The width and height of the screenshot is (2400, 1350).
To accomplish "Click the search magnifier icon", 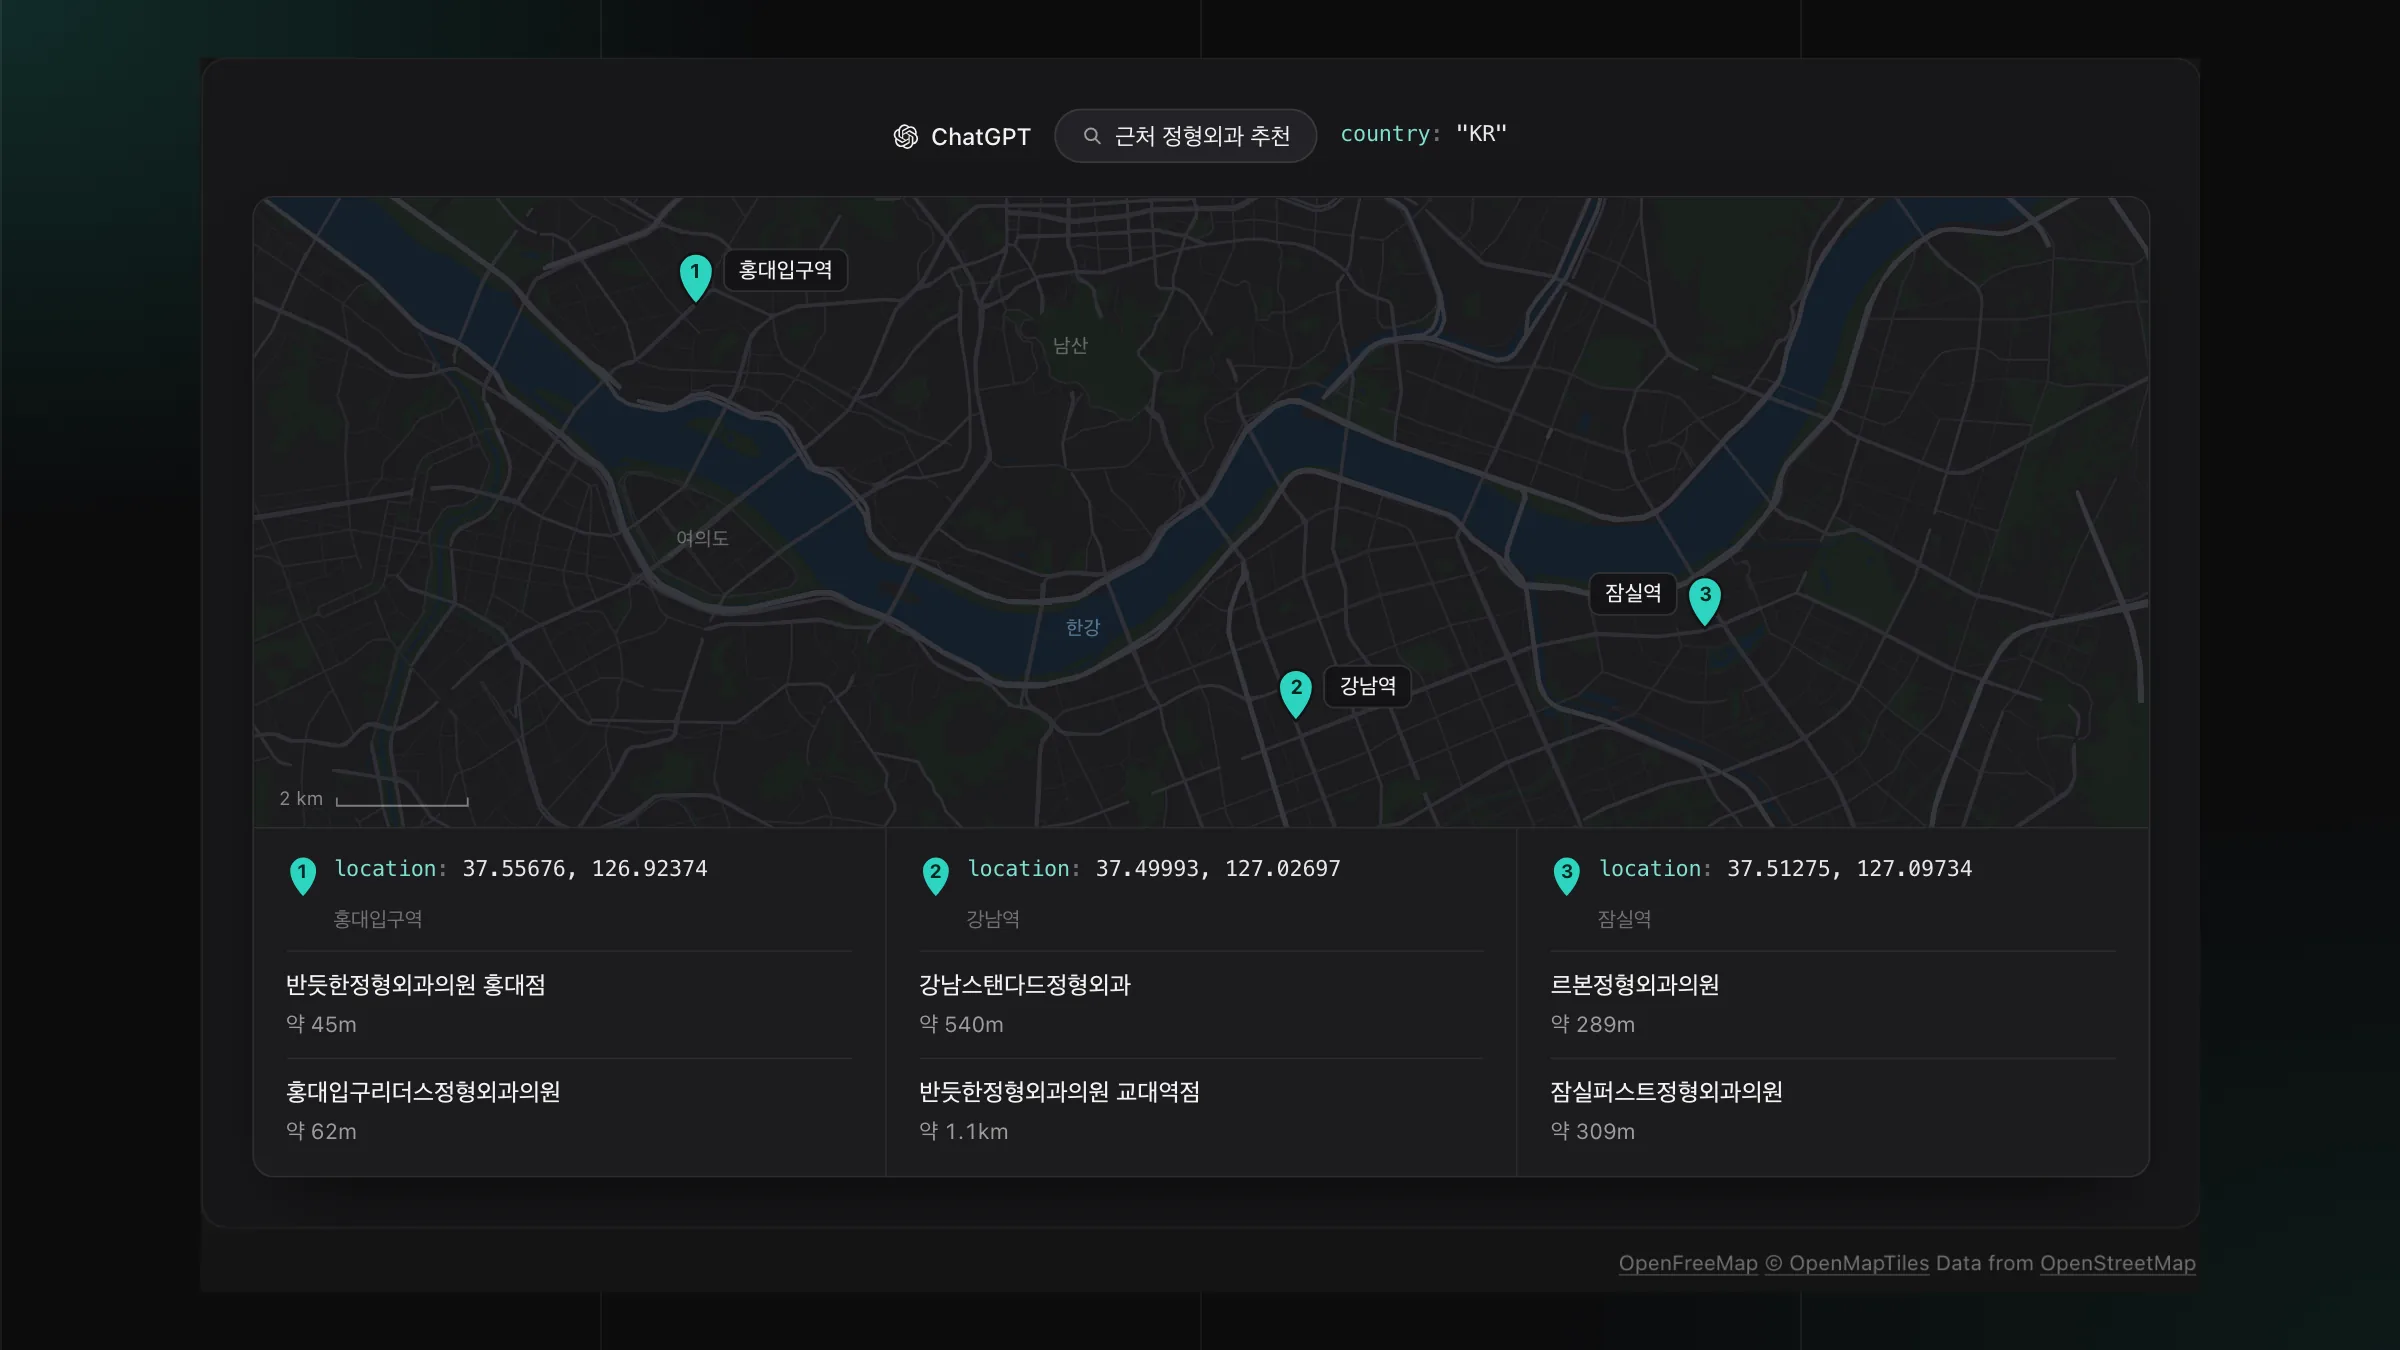I will 1092,136.
